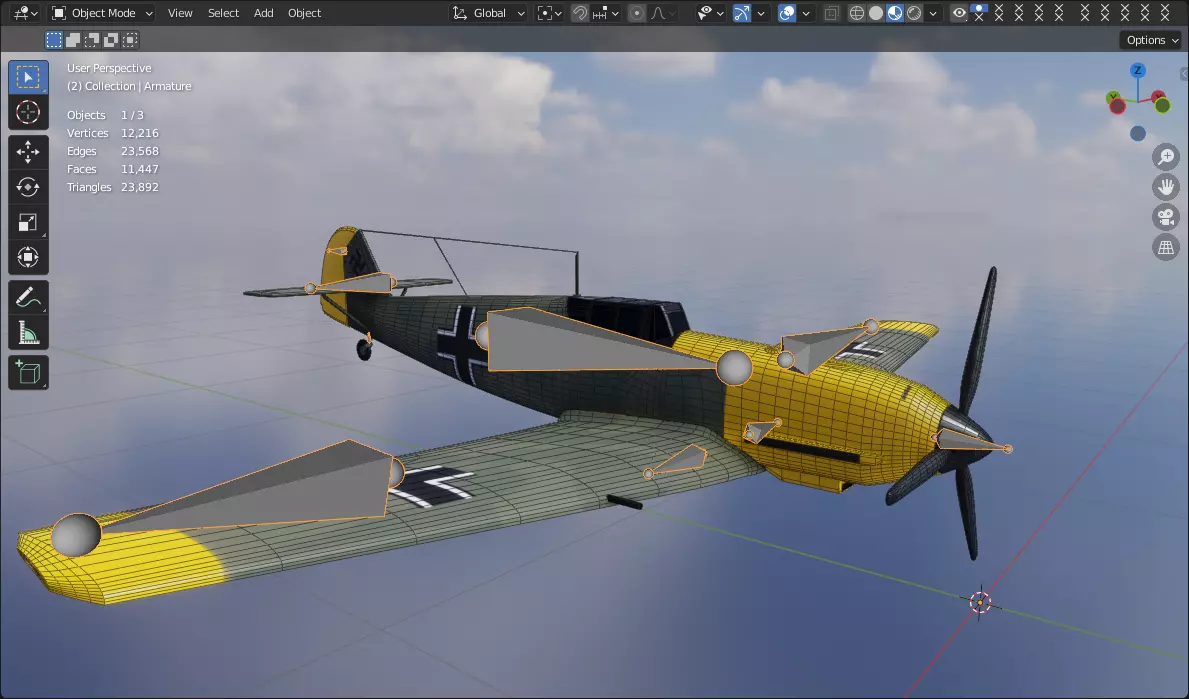The height and width of the screenshot is (699, 1189).
Task: Click '(2) Collection | Armature' text
Action: [129, 86]
